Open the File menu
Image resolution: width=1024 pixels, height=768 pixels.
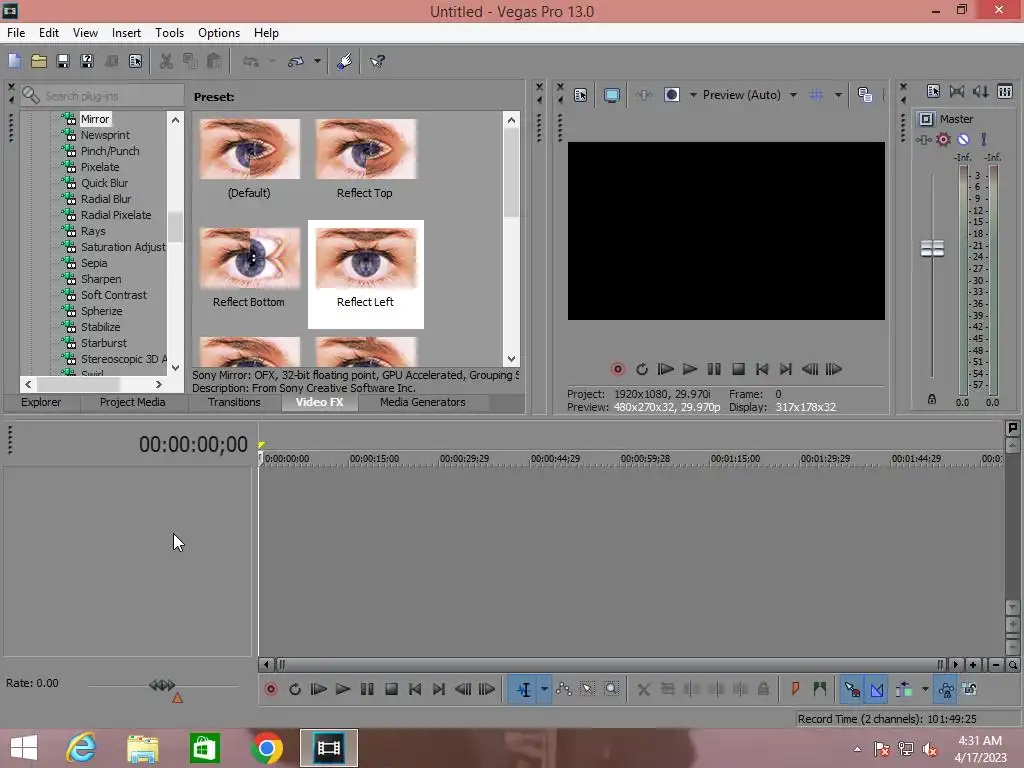[x=16, y=33]
